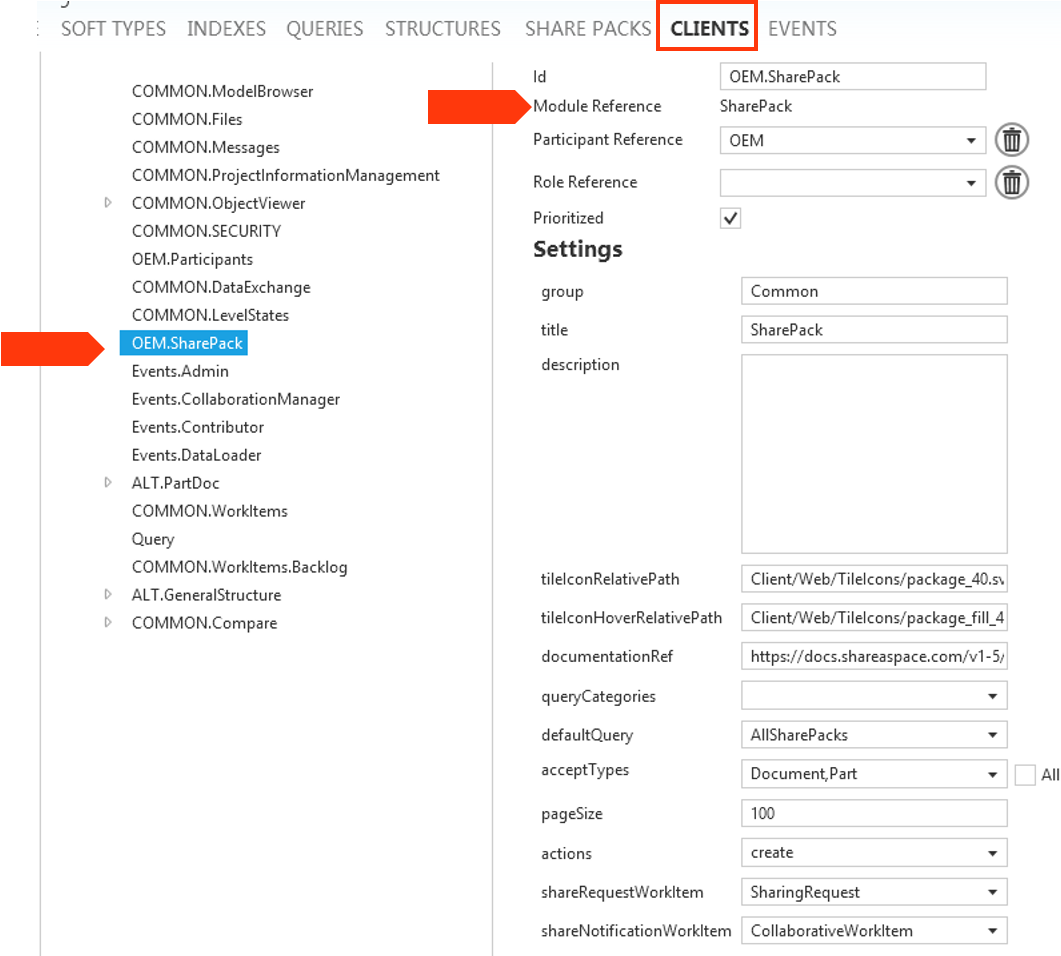The image size is (1061, 956).
Task: Expand the ALT.PartDoc tree node
Action: pos(108,483)
